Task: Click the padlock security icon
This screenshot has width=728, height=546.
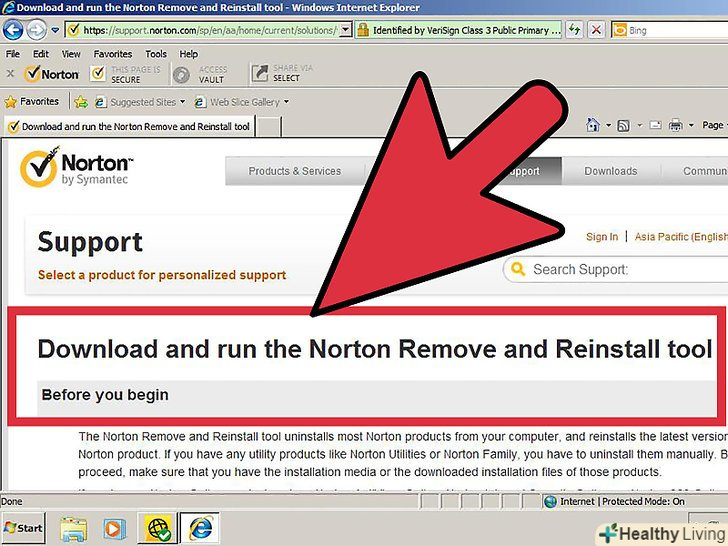Action: (363, 30)
